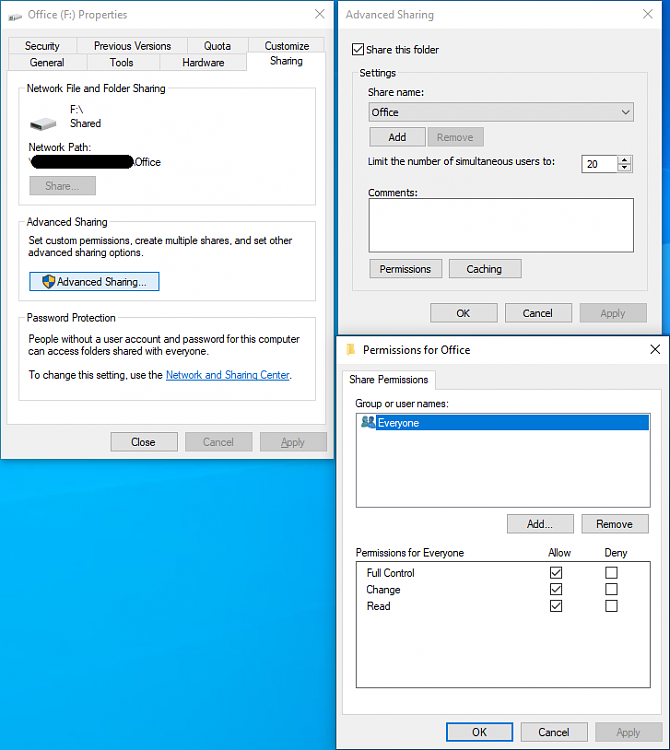Image resolution: width=670 pixels, height=750 pixels.
Task: Click the simultaneous users number field
Action: (600, 164)
